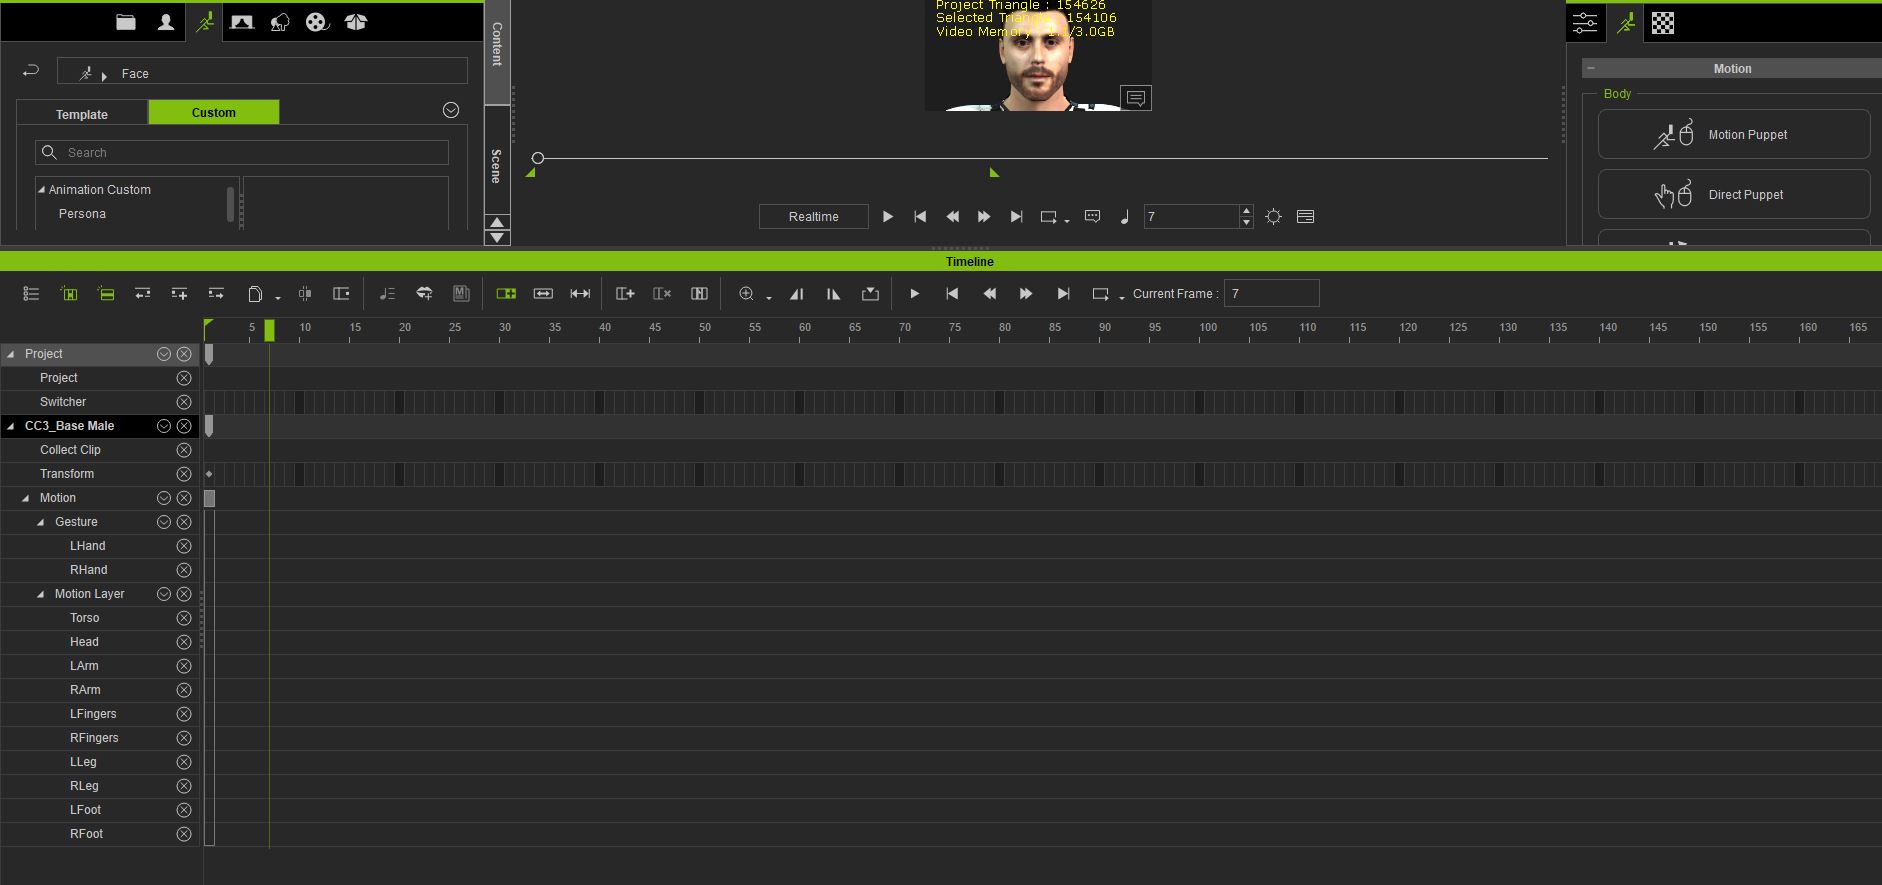The height and width of the screenshot is (885, 1882).
Task: Click the sun-shaped settings icon in playbar
Action: (x=1273, y=217)
